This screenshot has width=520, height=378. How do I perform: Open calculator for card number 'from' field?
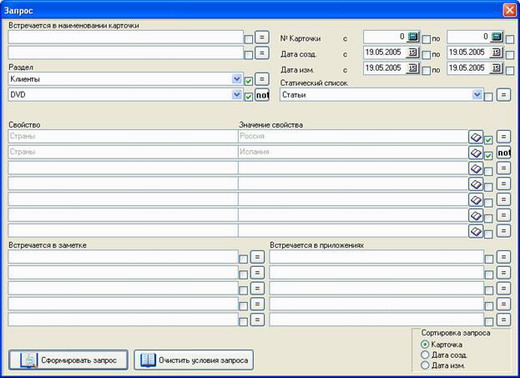pyautogui.click(x=413, y=37)
